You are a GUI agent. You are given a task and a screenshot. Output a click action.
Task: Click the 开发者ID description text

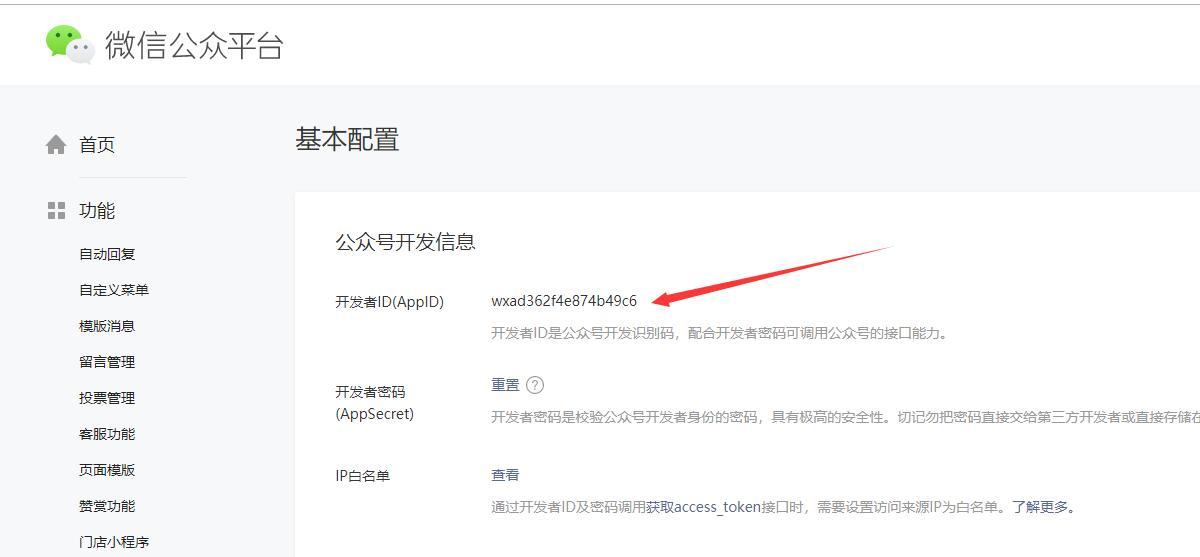(719, 333)
